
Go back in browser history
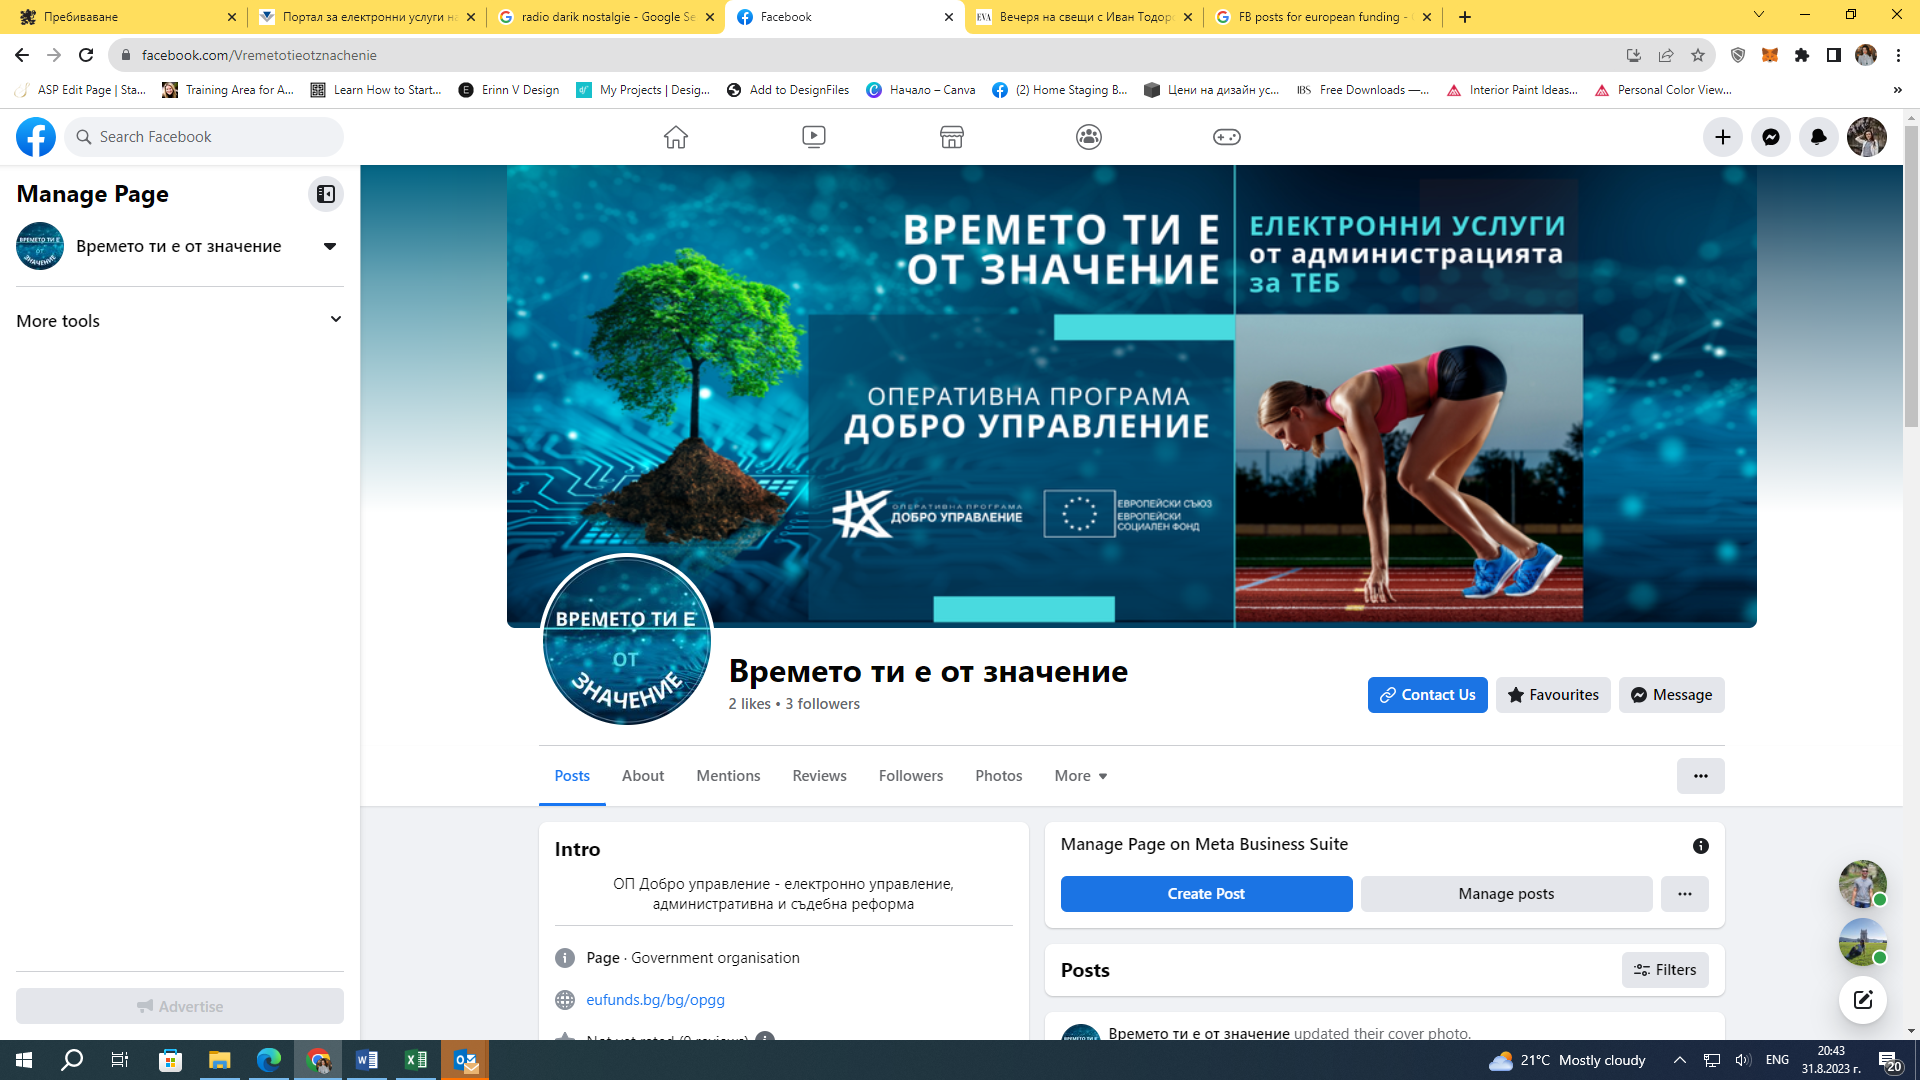[22, 55]
